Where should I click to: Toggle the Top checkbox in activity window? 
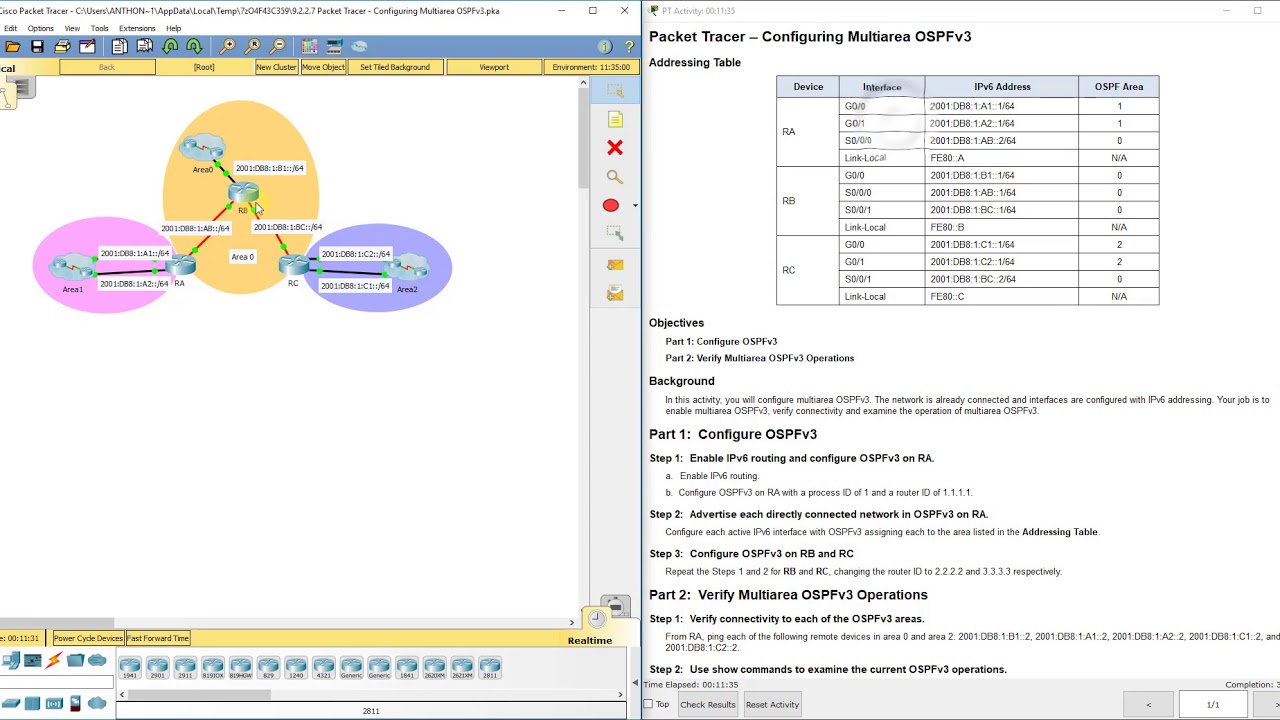click(649, 704)
